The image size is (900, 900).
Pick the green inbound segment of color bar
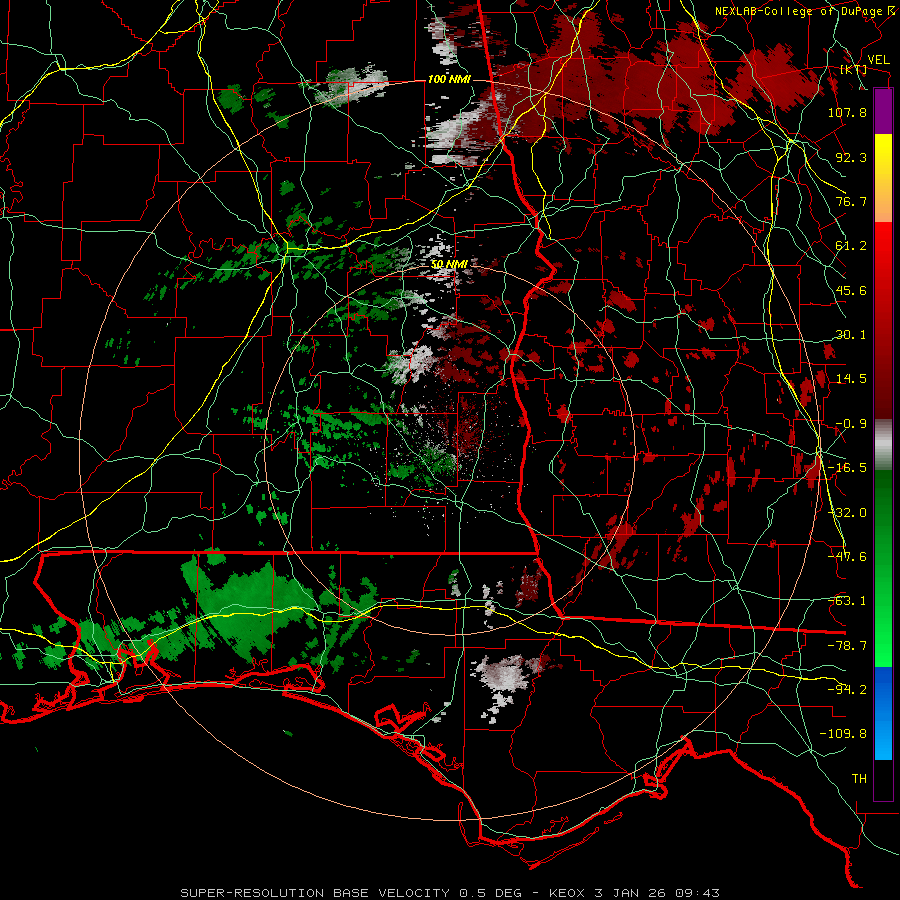pos(883,568)
